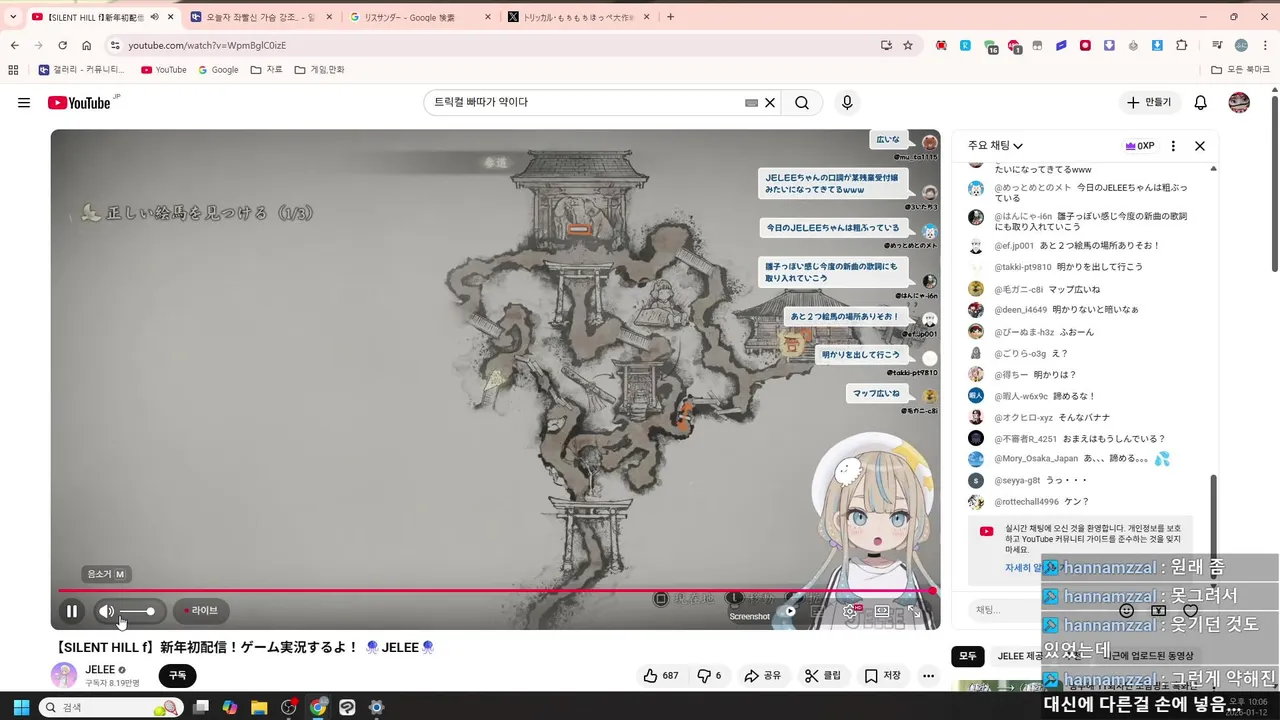Go back in browser history
The image size is (1280, 720).
tap(15, 45)
